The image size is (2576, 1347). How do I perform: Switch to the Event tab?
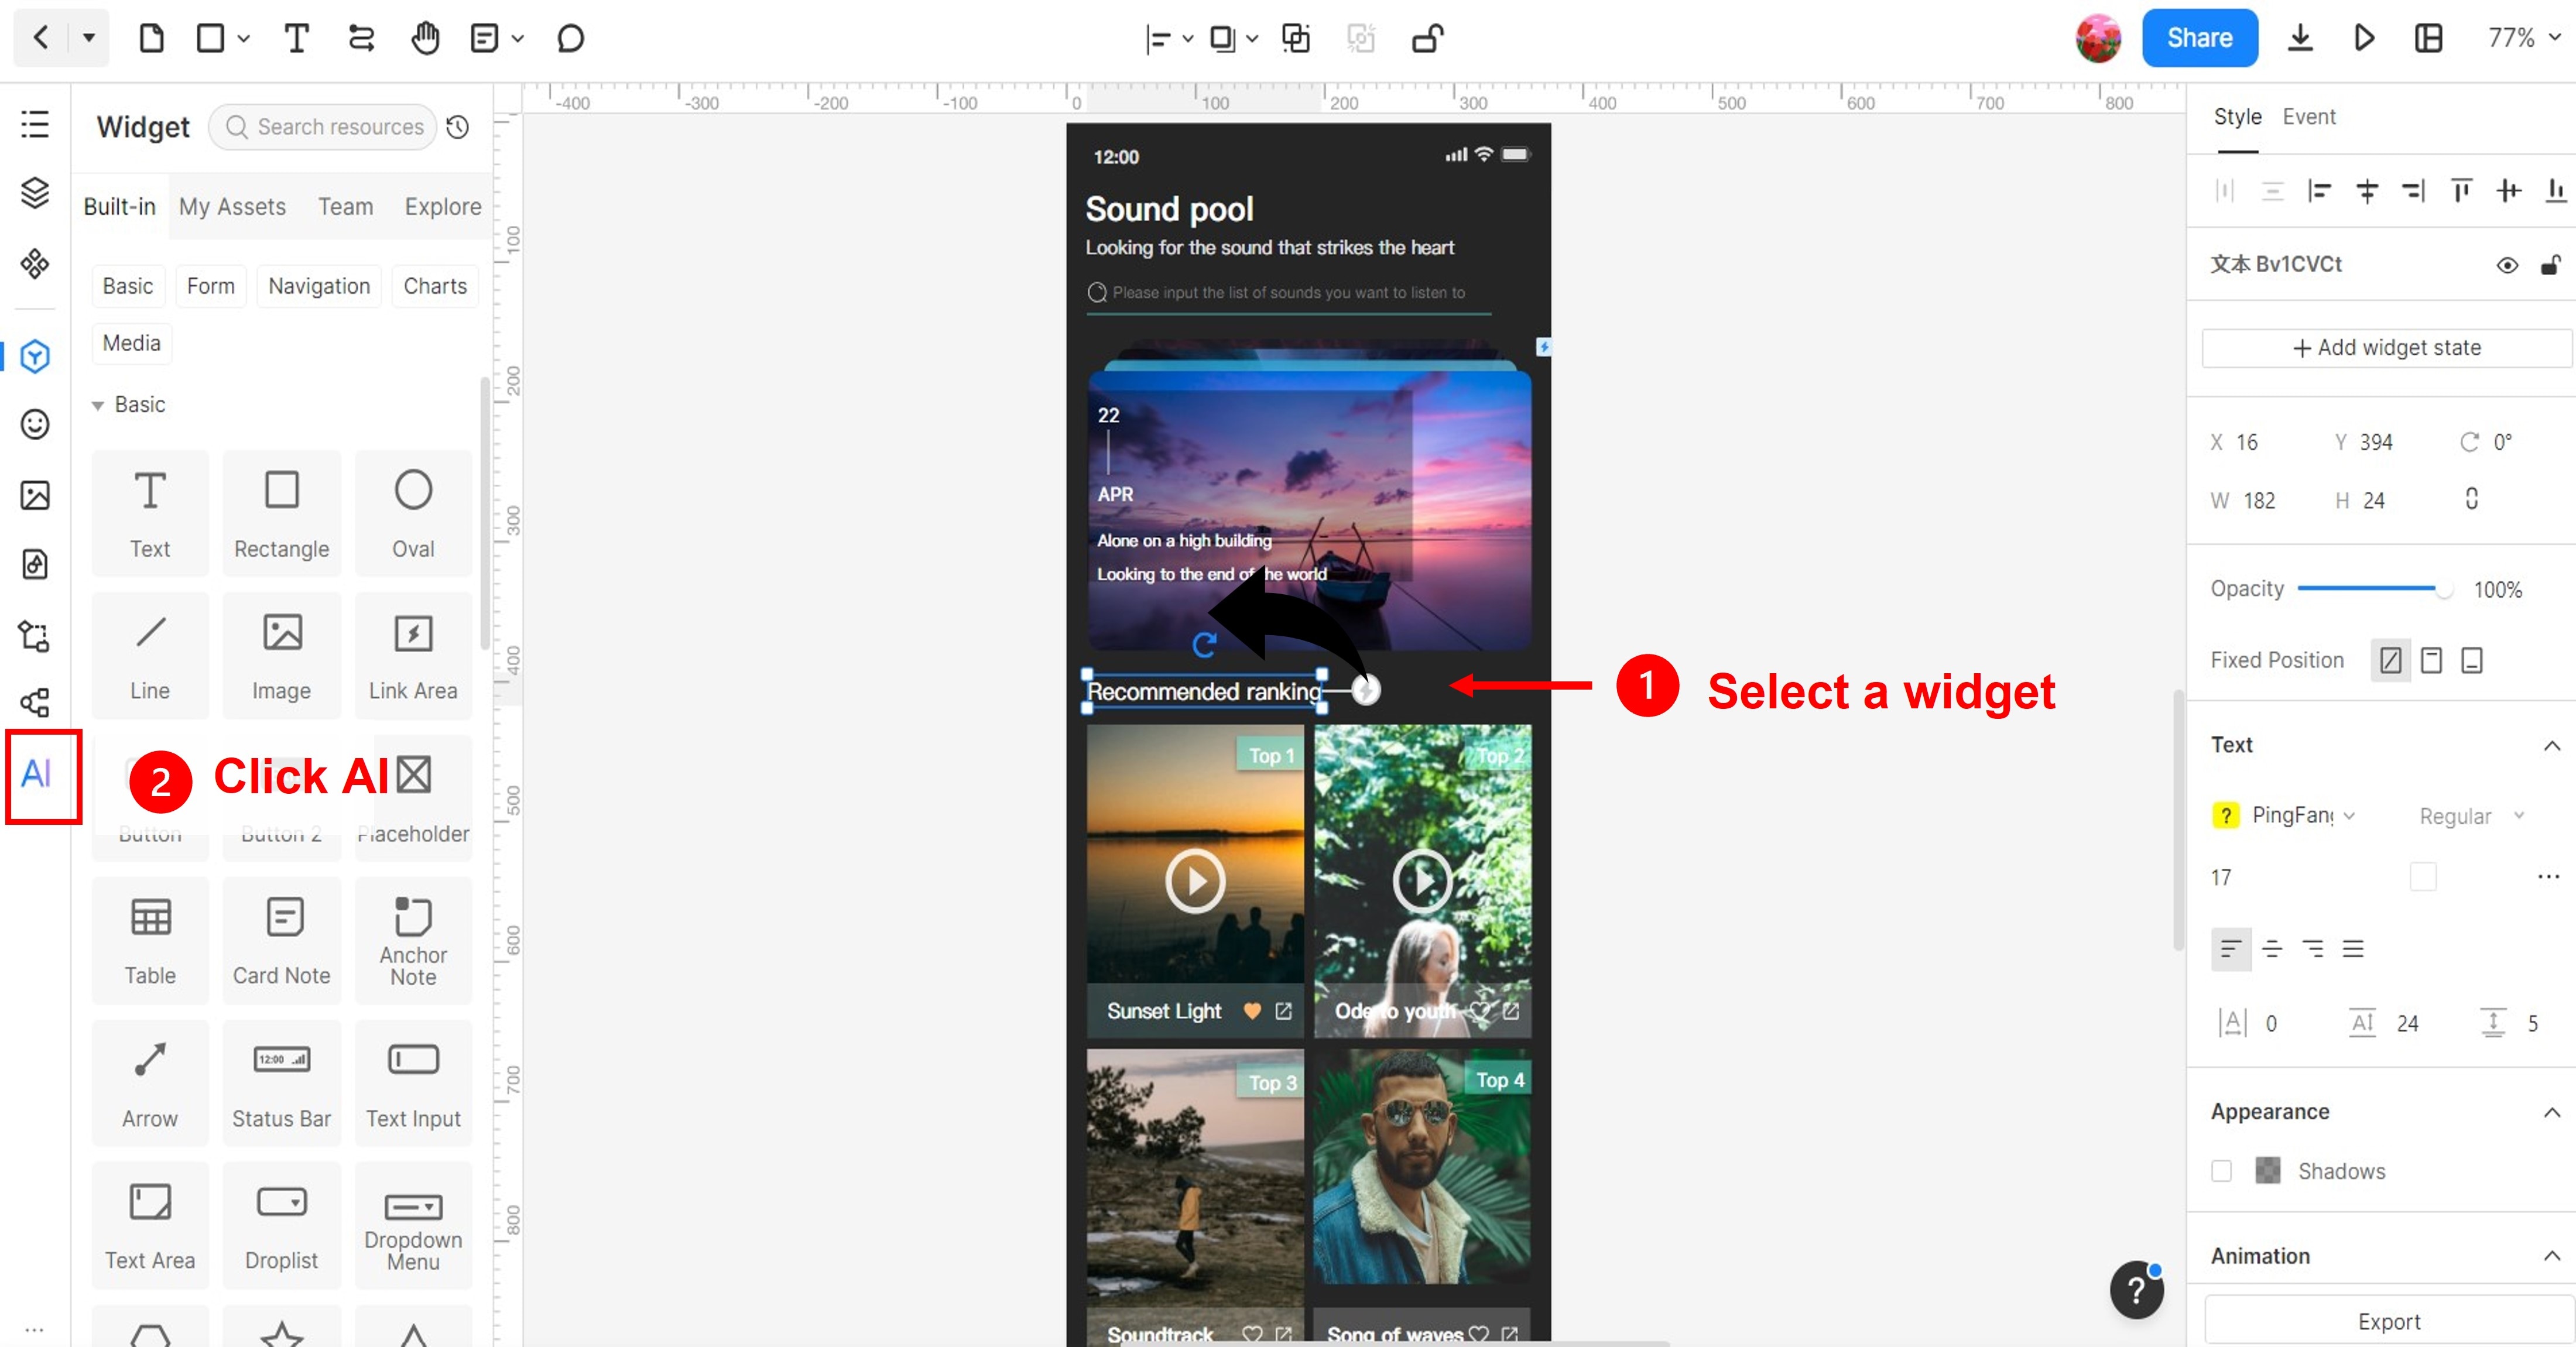(x=2308, y=117)
